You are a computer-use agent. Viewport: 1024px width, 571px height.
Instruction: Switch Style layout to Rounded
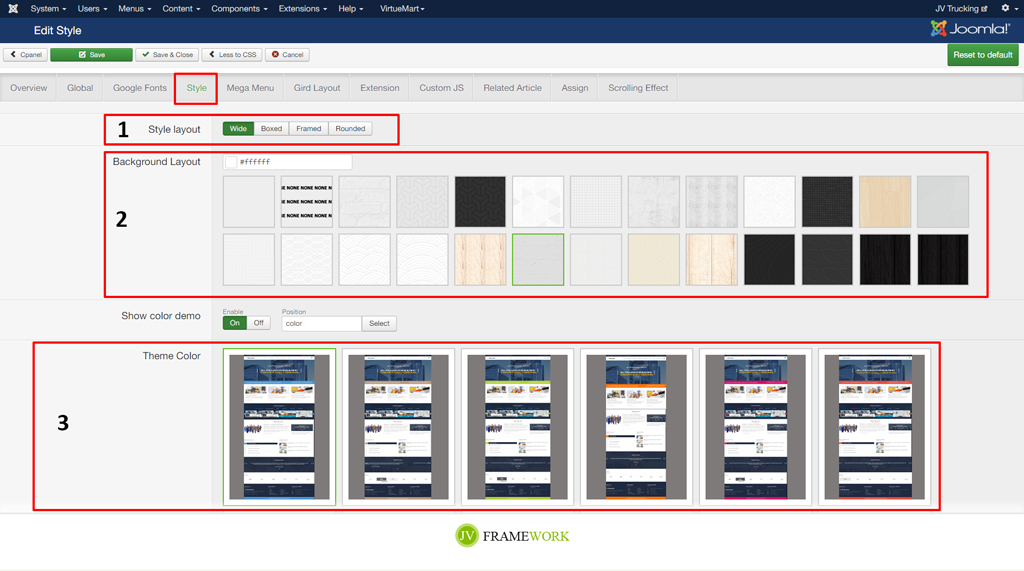(350, 129)
